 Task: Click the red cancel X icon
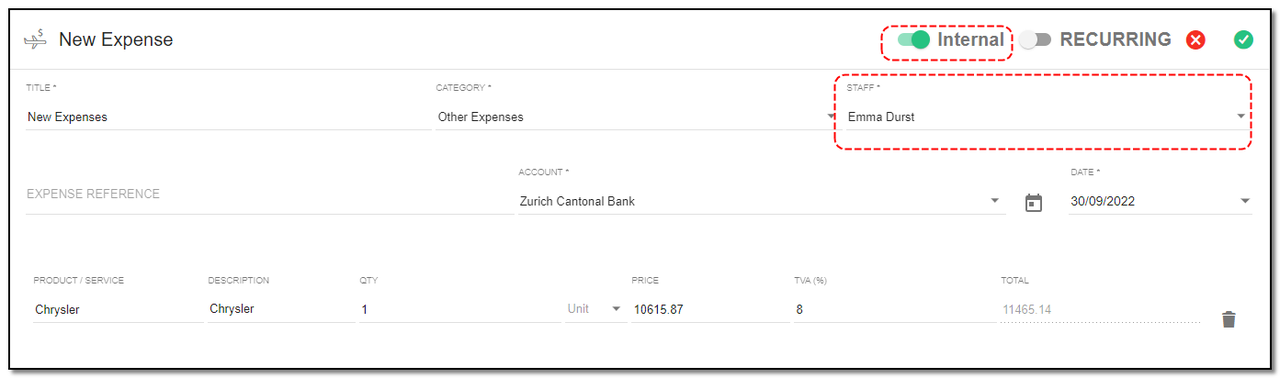click(1195, 40)
